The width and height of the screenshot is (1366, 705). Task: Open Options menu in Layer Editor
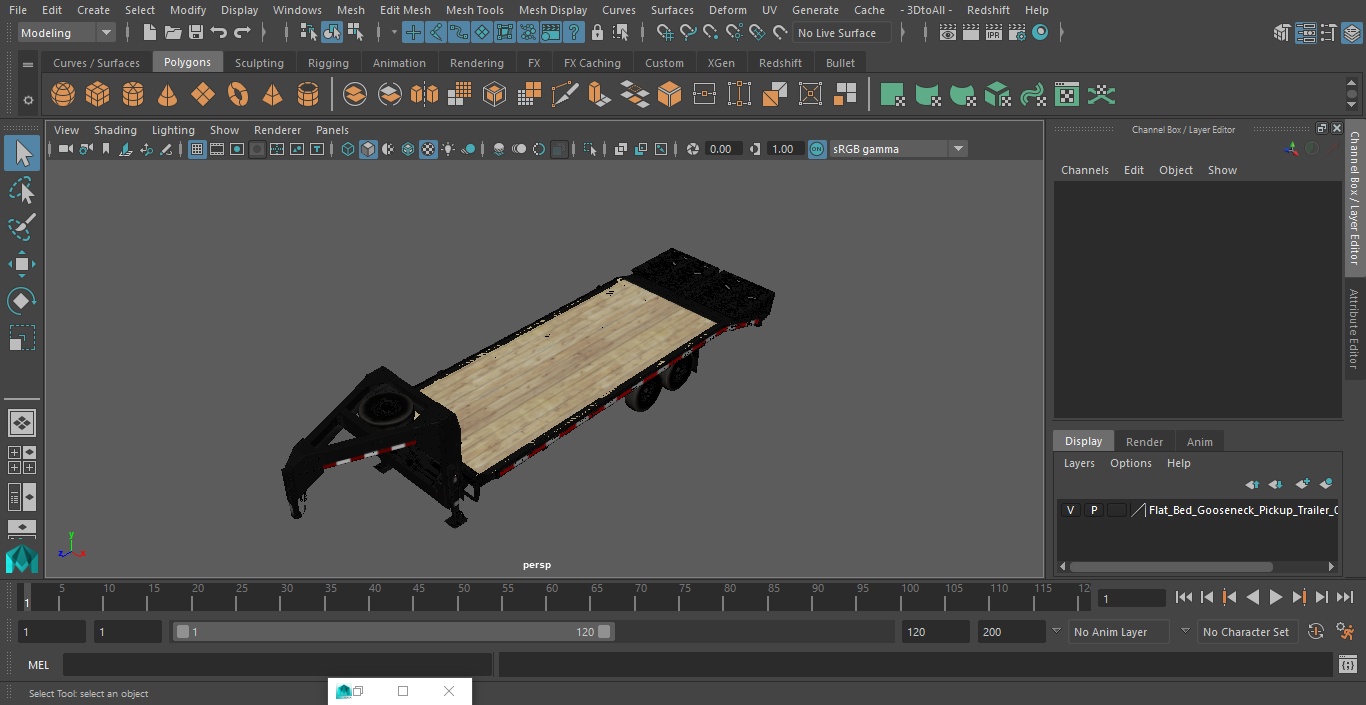coord(1131,463)
